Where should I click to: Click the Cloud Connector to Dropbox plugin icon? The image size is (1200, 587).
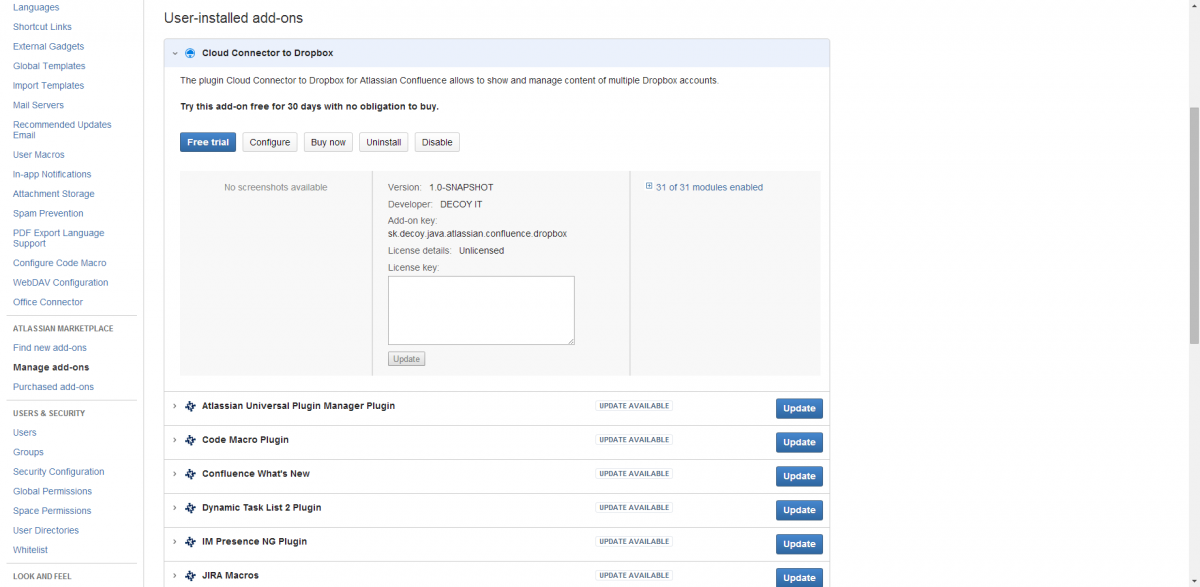(x=190, y=53)
